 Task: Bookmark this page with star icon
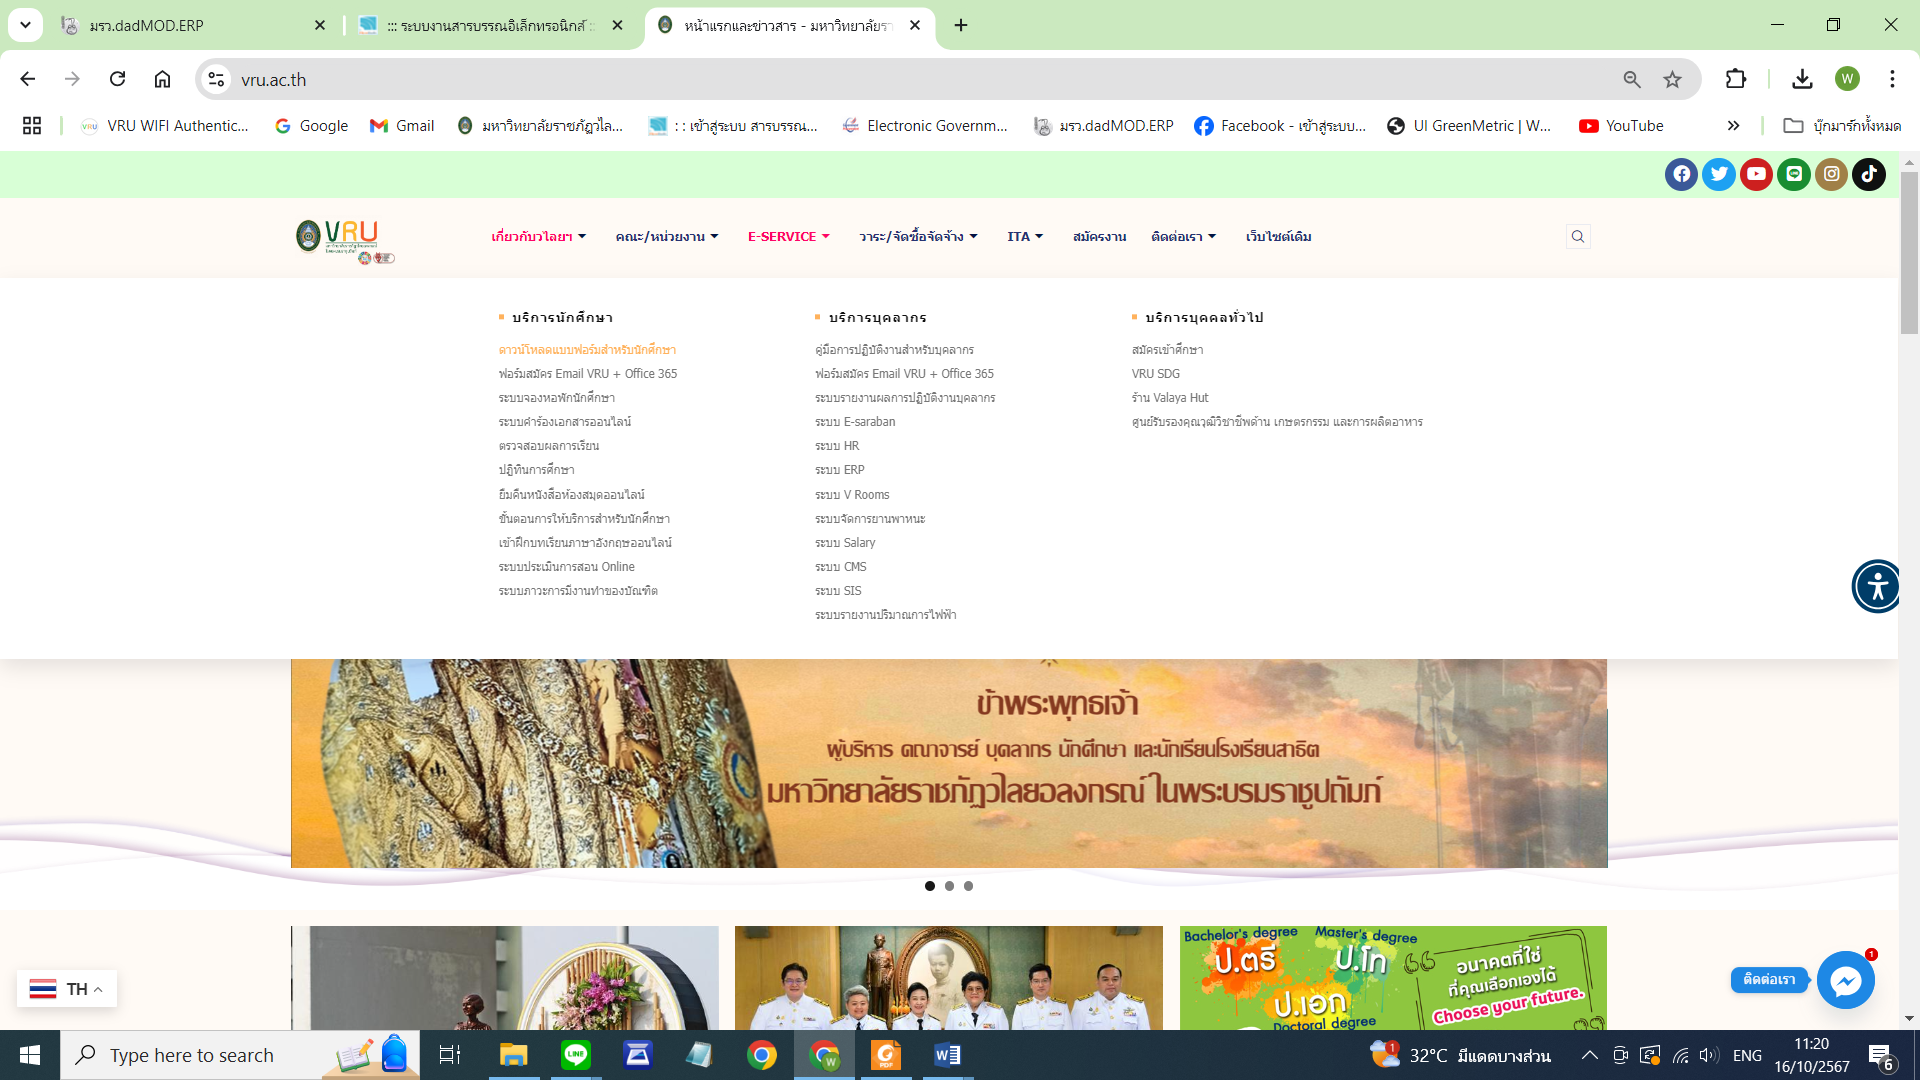[1672, 80]
